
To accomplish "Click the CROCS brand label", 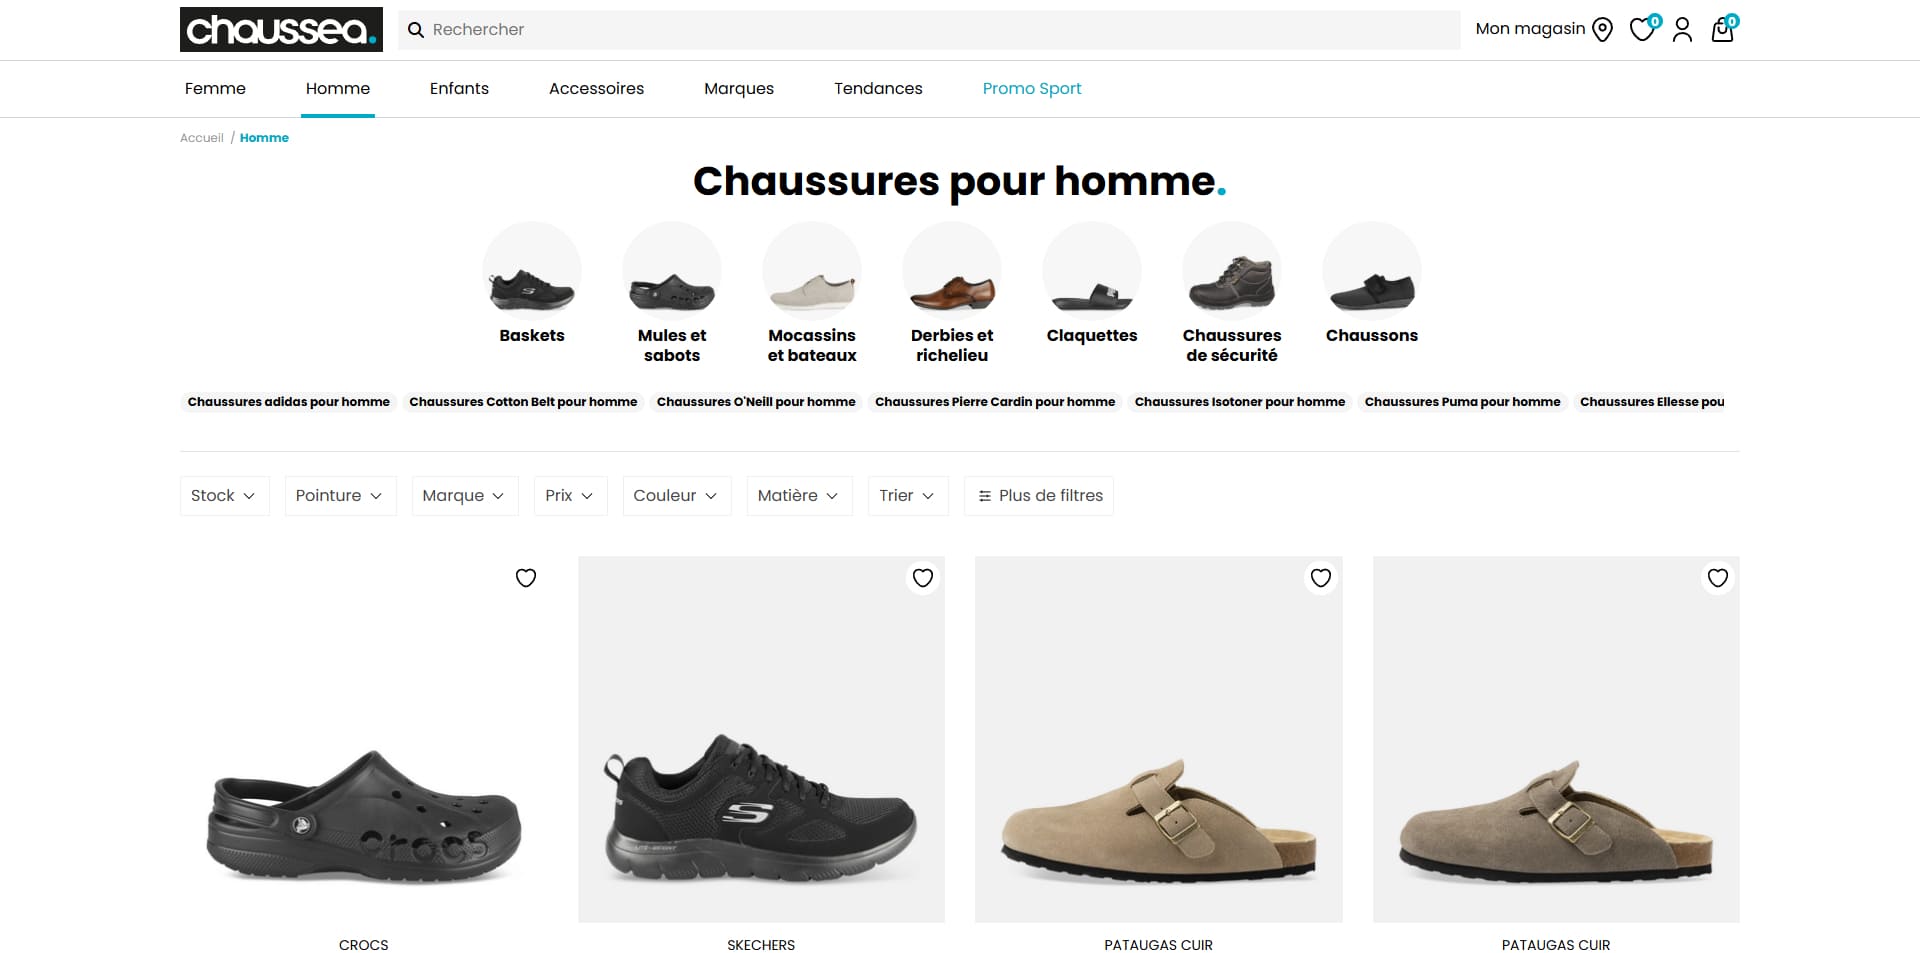I will pos(364,945).
